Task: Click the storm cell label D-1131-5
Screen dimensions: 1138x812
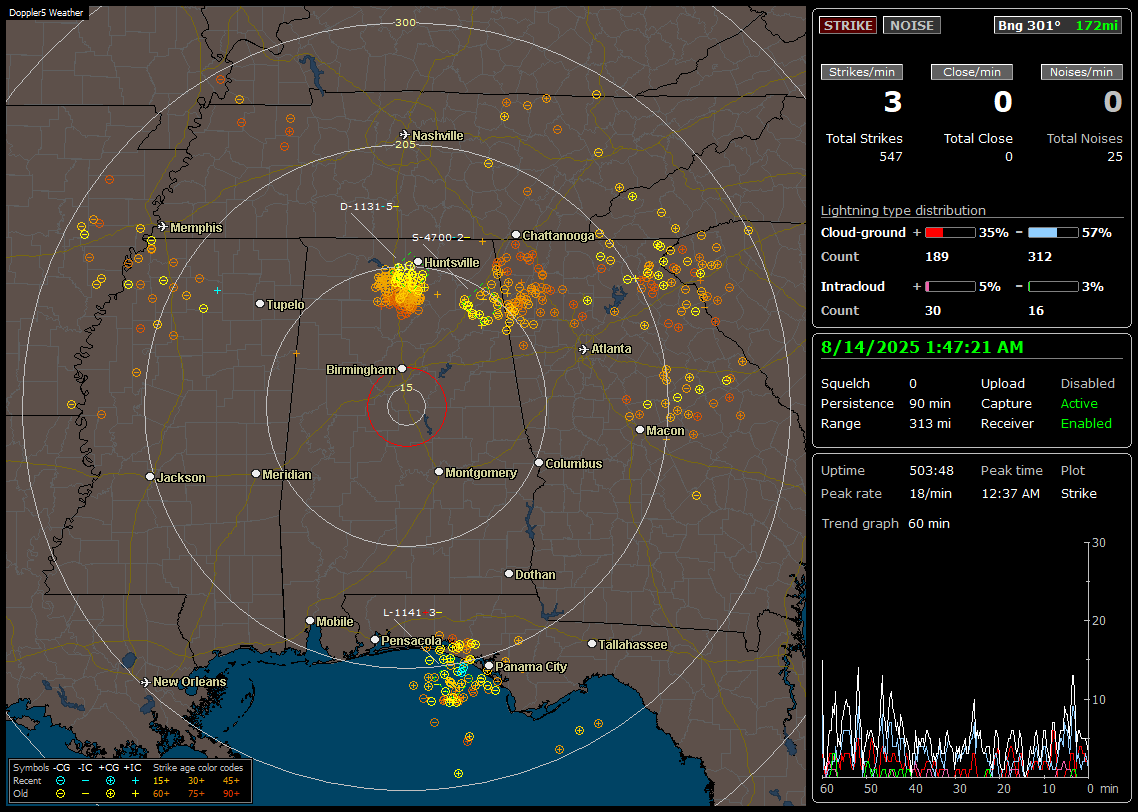Action: 367,207
